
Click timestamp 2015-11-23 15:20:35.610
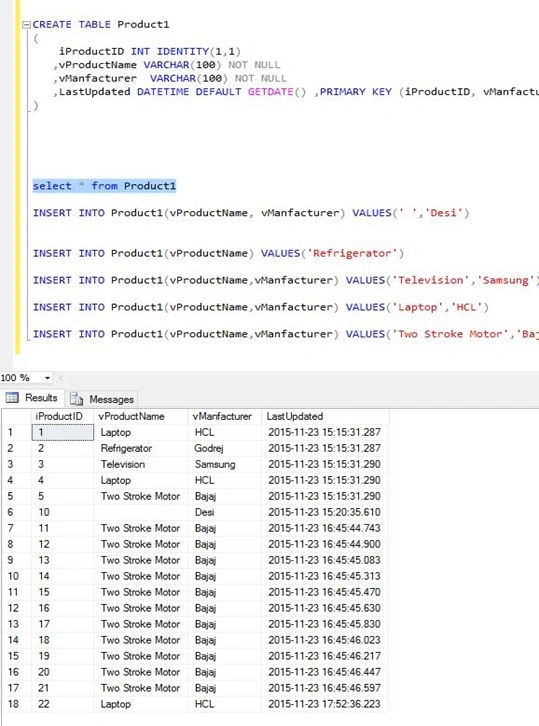click(324, 512)
